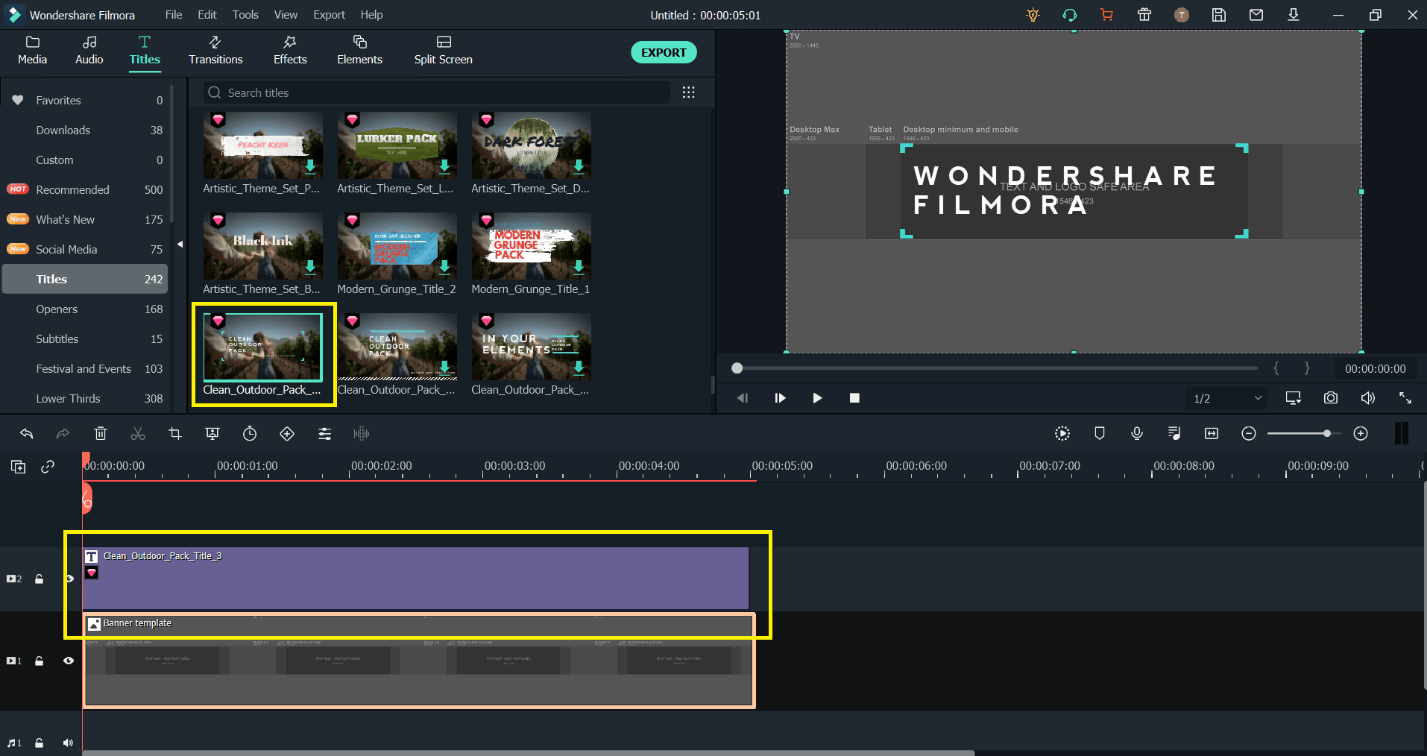Open the Speed stopwatch tool
This screenshot has height=756, width=1427.
(250, 433)
